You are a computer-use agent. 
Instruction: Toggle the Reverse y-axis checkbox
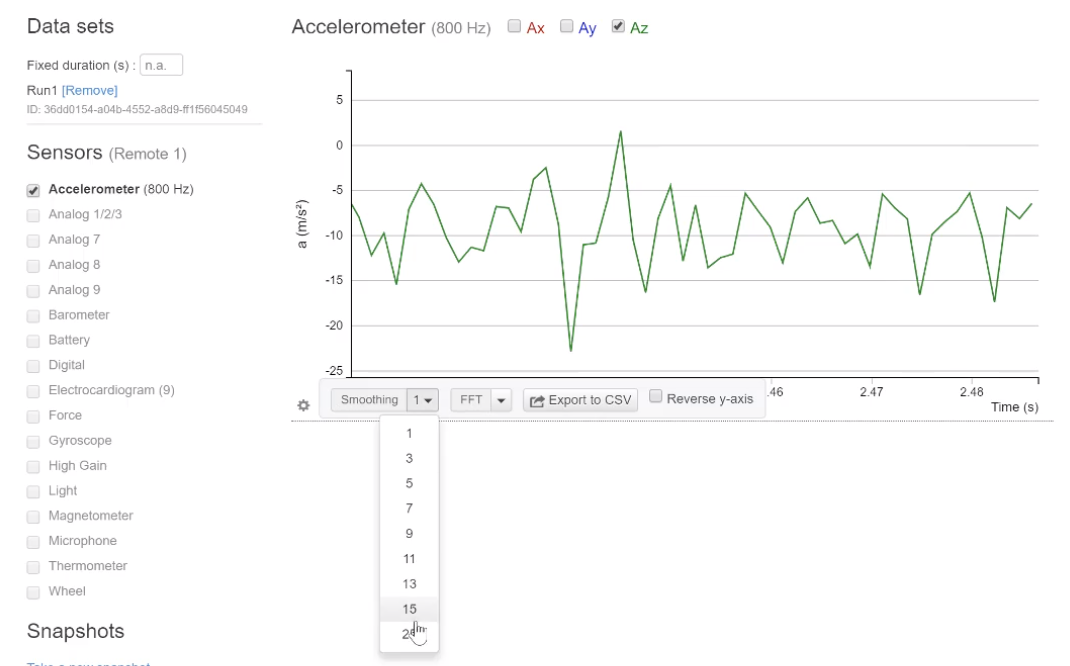(656, 396)
